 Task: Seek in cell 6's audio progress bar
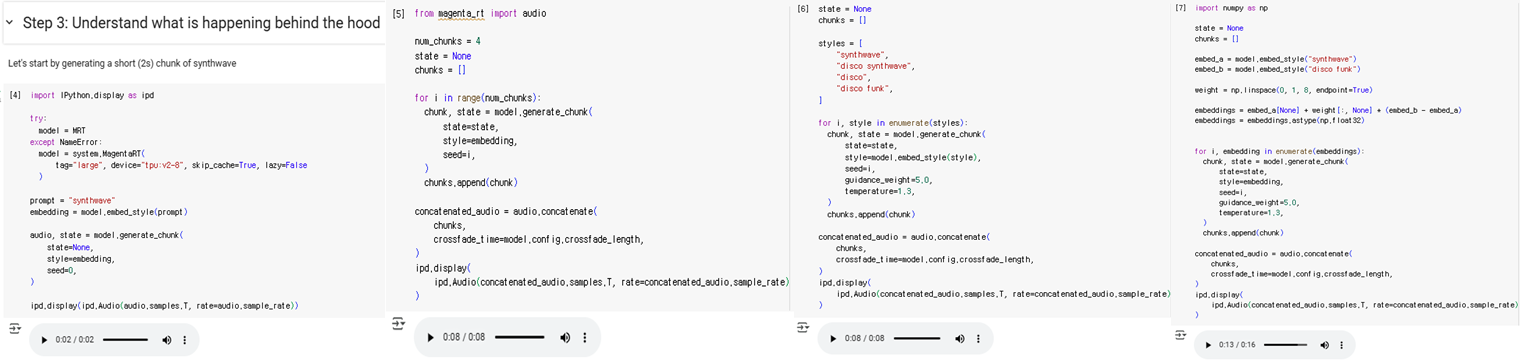[x=918, y=339]
